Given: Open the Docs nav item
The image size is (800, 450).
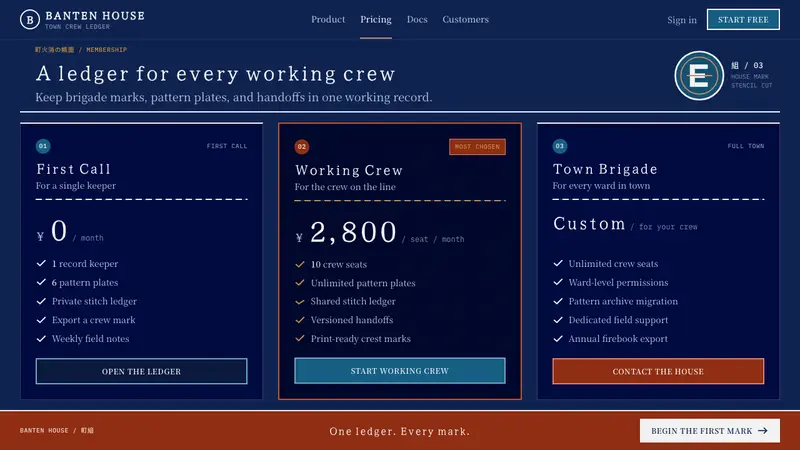Looking at the screenshot, I should click(417, 19).
